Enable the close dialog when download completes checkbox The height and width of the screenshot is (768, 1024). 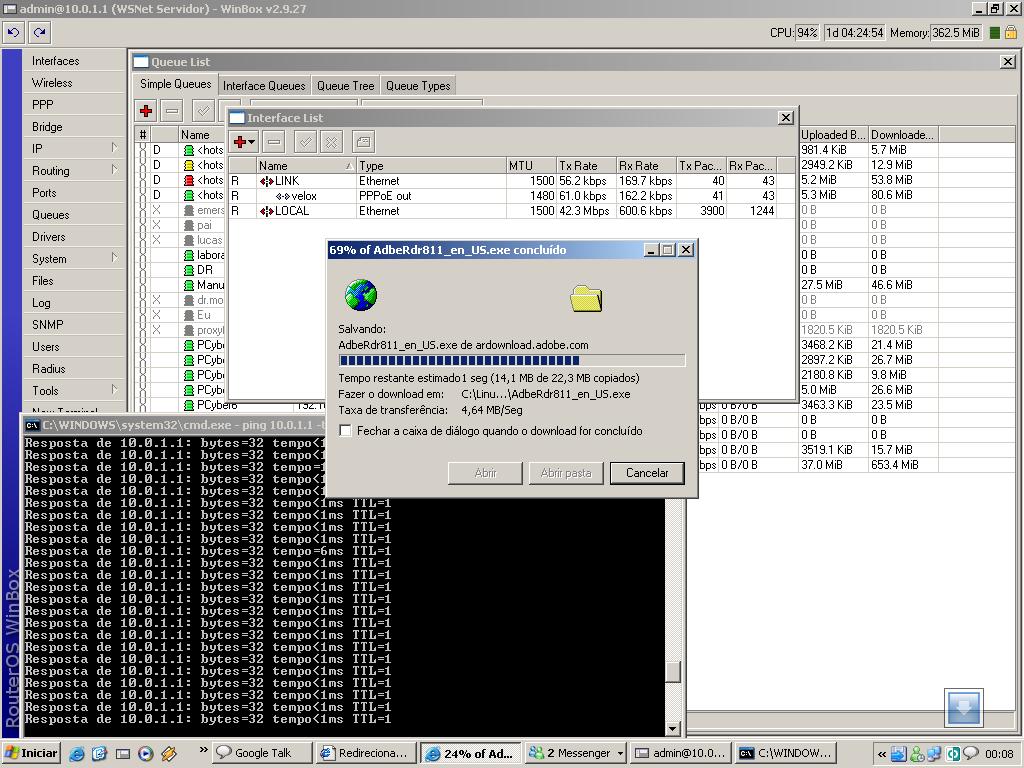click(x=346, y=431)
